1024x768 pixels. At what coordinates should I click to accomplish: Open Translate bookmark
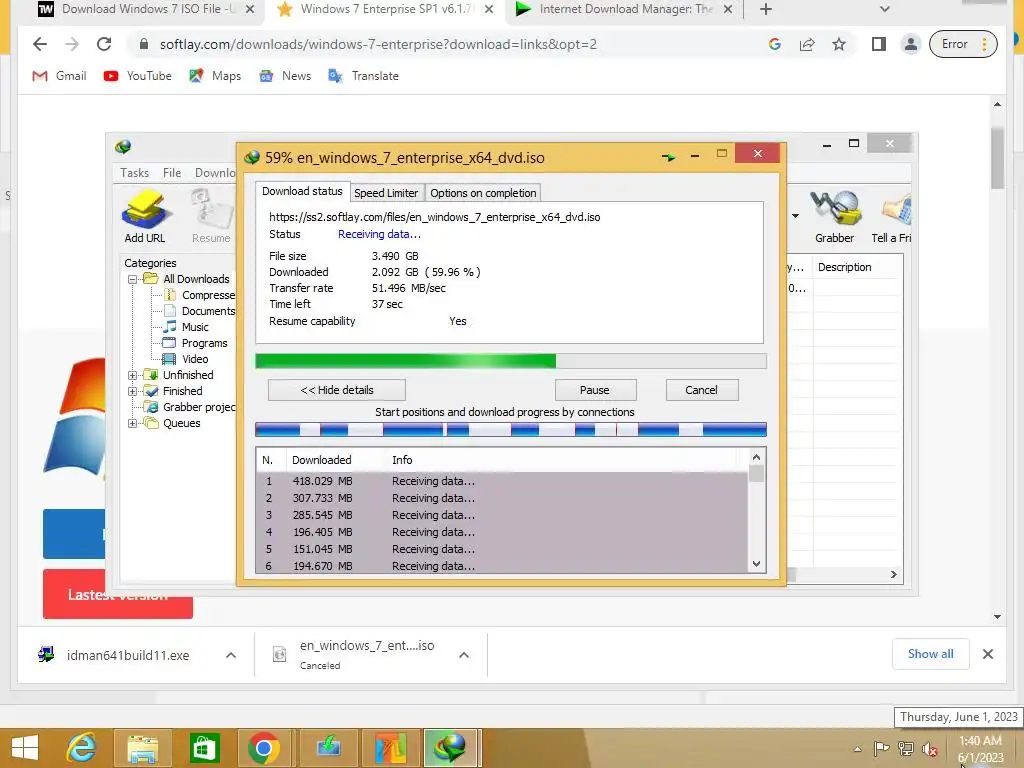[x=363, y=76]
